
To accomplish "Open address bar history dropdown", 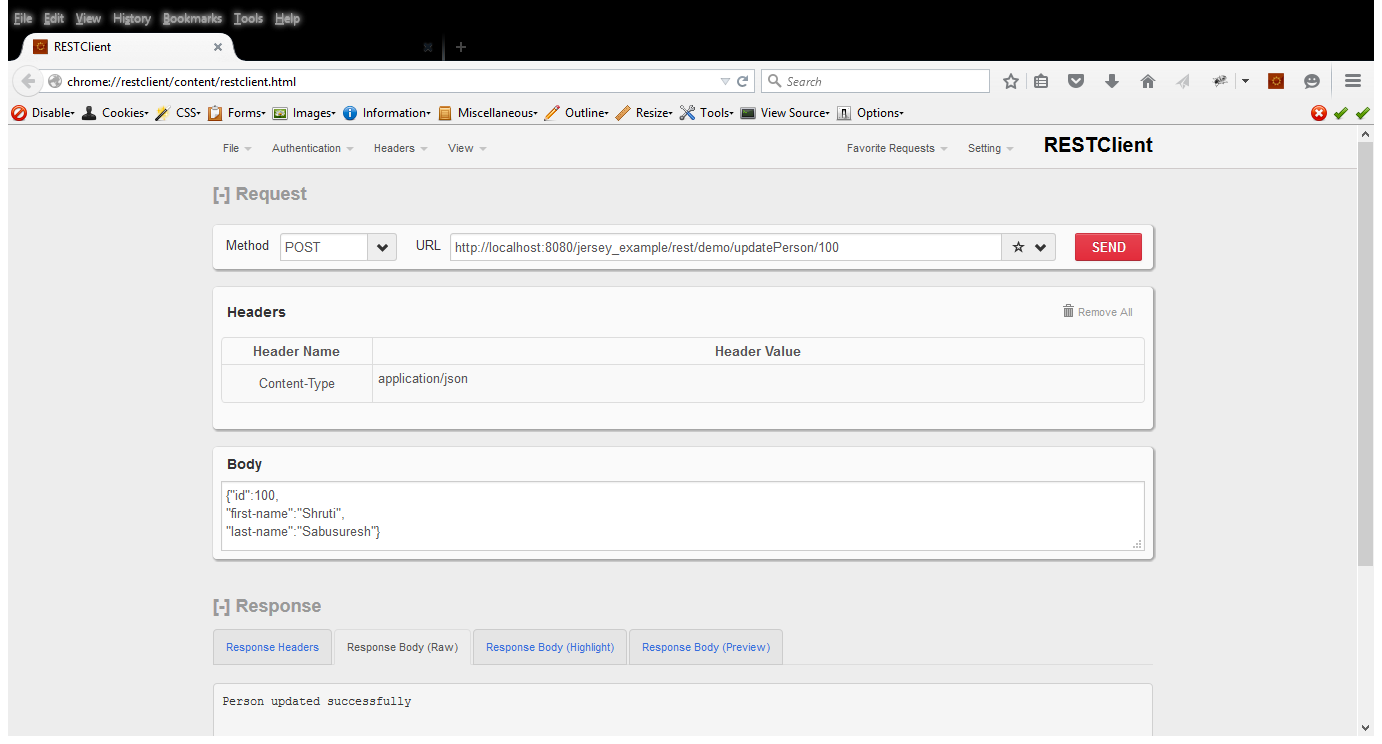I will coord(725,82).
